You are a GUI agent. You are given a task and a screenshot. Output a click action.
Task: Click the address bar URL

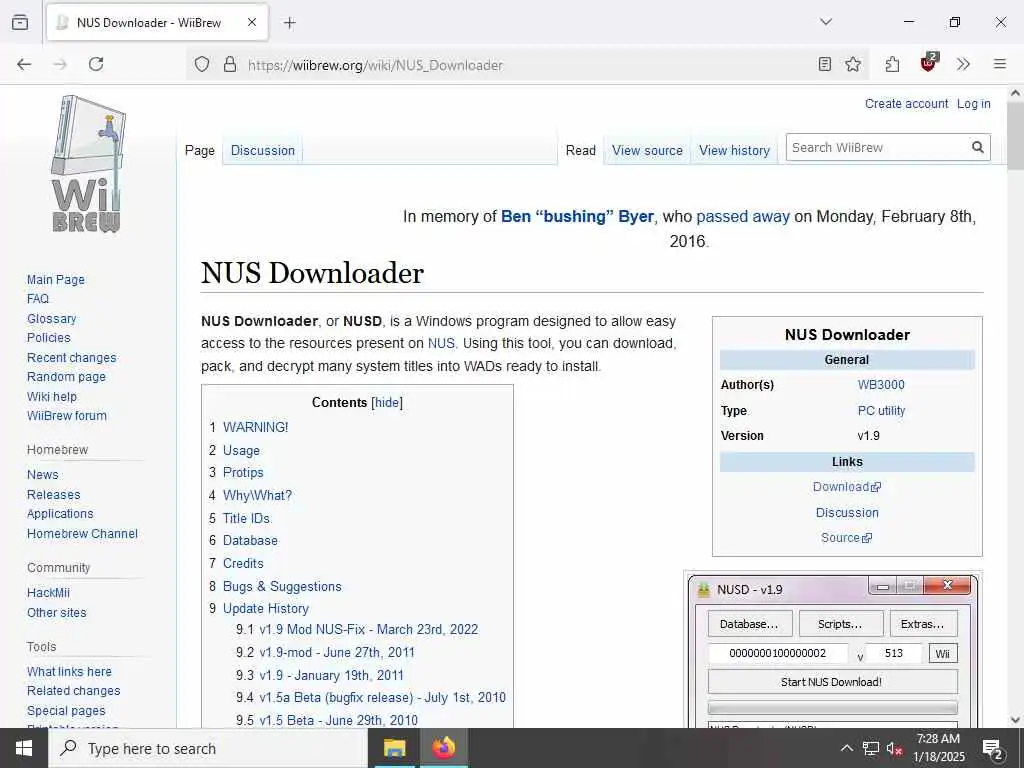[376, 65]
